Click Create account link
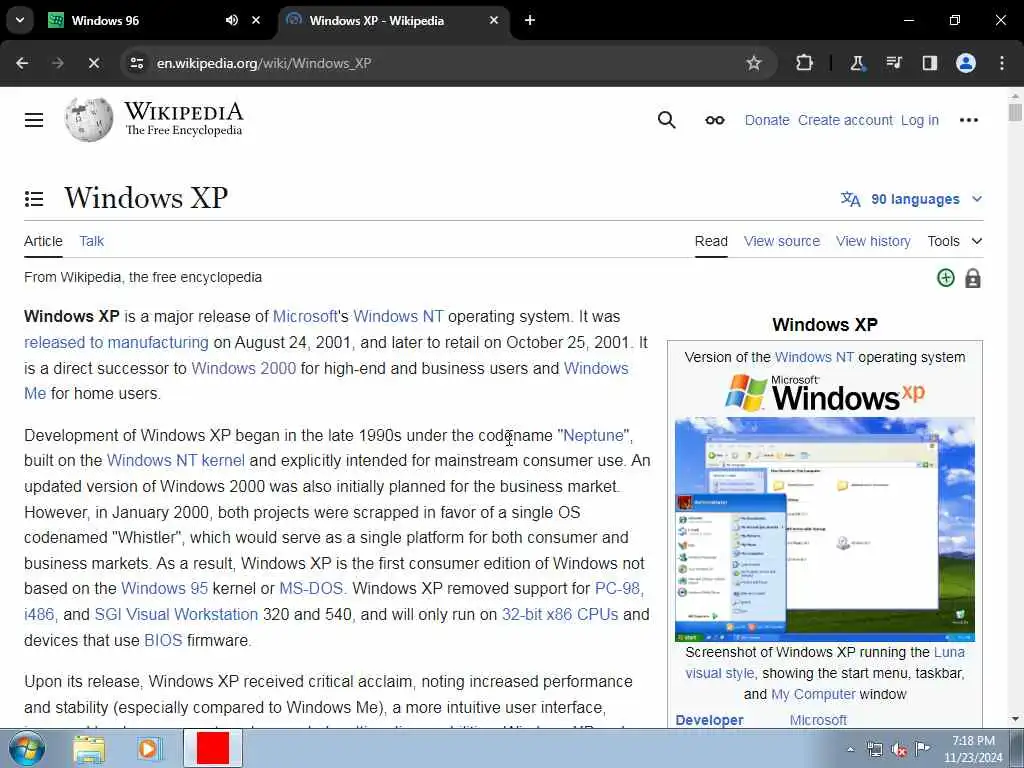 (845, 120)
